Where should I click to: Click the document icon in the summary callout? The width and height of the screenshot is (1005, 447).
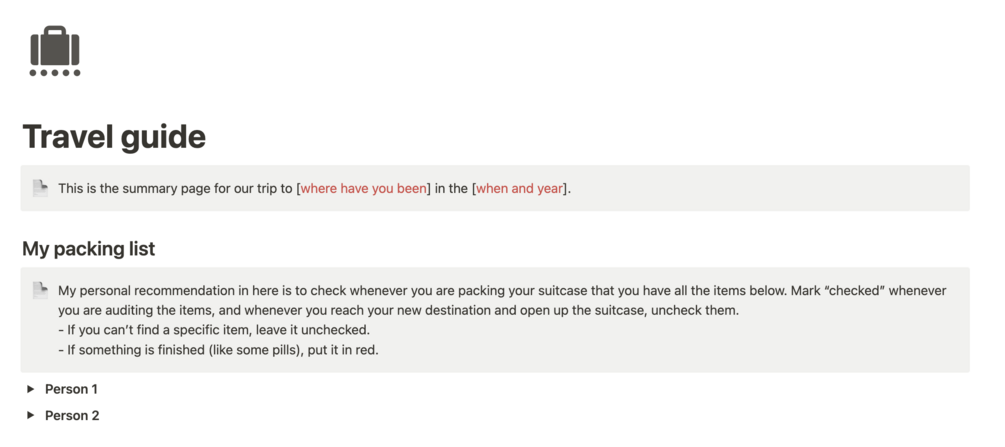pyautogui.click(x=40, y=188)
